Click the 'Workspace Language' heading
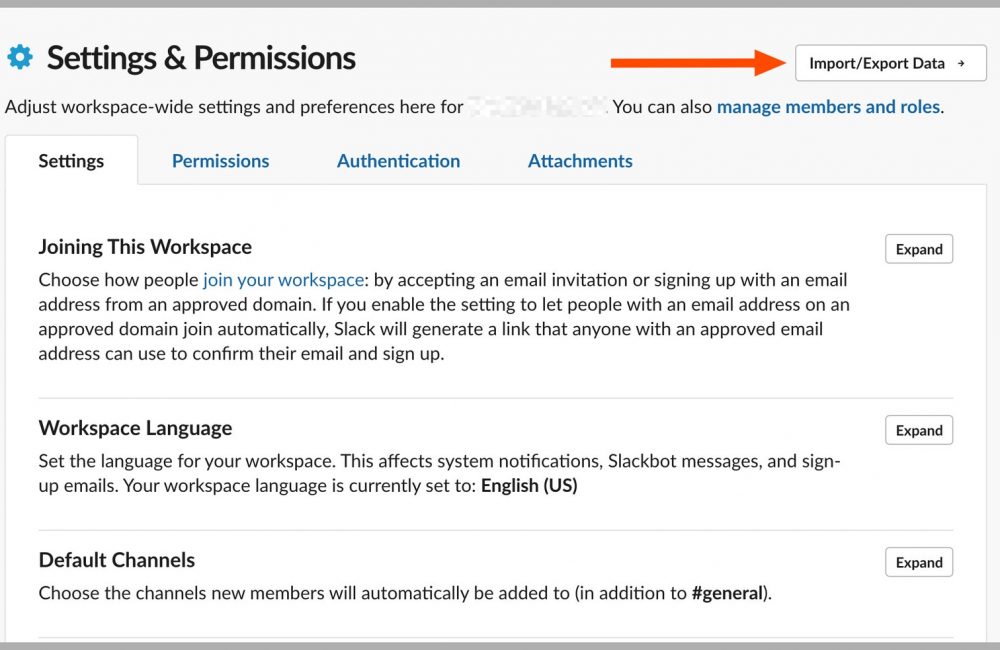Screen dimensions: 1000x650 tap(135, 428)
